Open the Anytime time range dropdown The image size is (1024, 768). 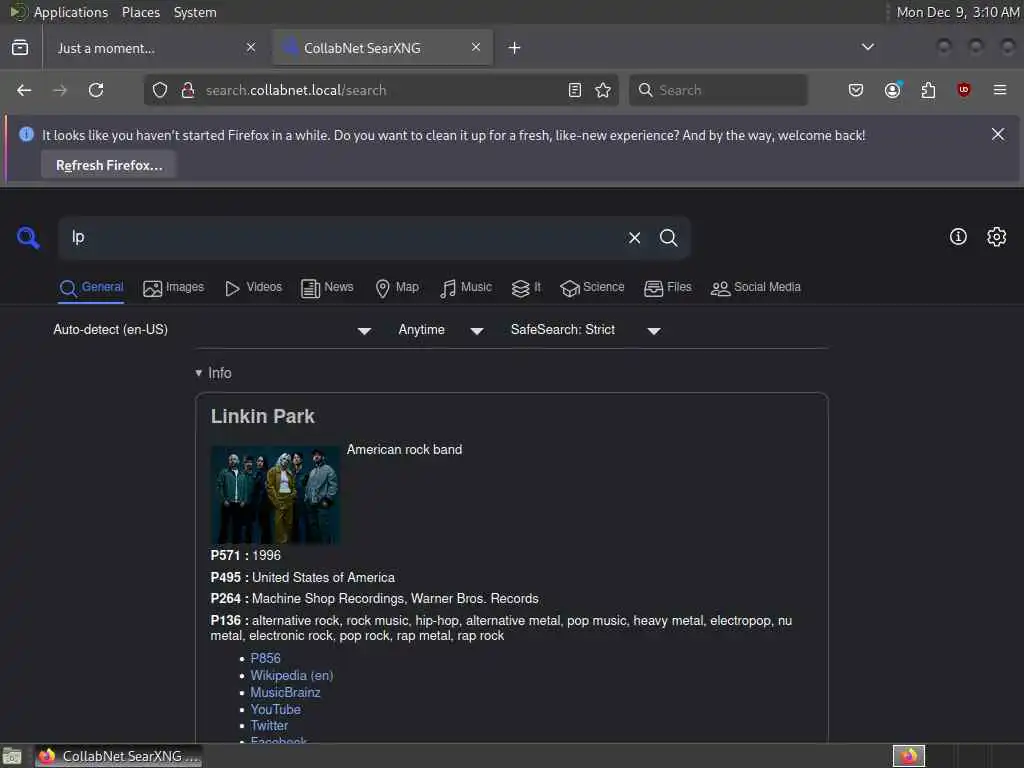pos(441,330)
